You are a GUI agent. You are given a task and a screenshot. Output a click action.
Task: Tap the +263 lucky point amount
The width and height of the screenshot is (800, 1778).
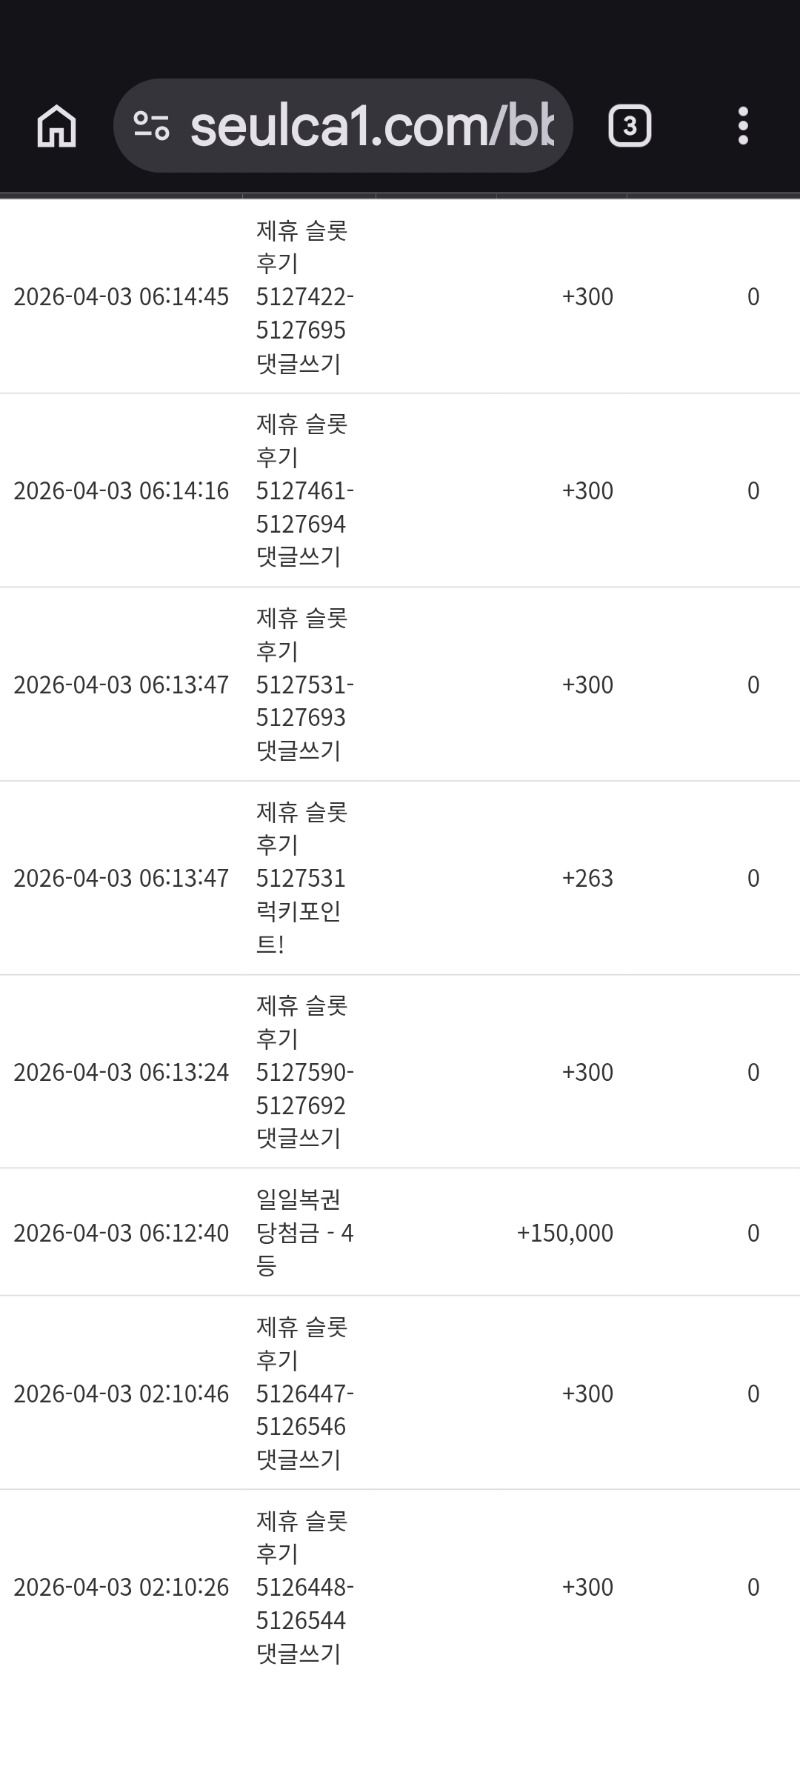tap(588, 878)
